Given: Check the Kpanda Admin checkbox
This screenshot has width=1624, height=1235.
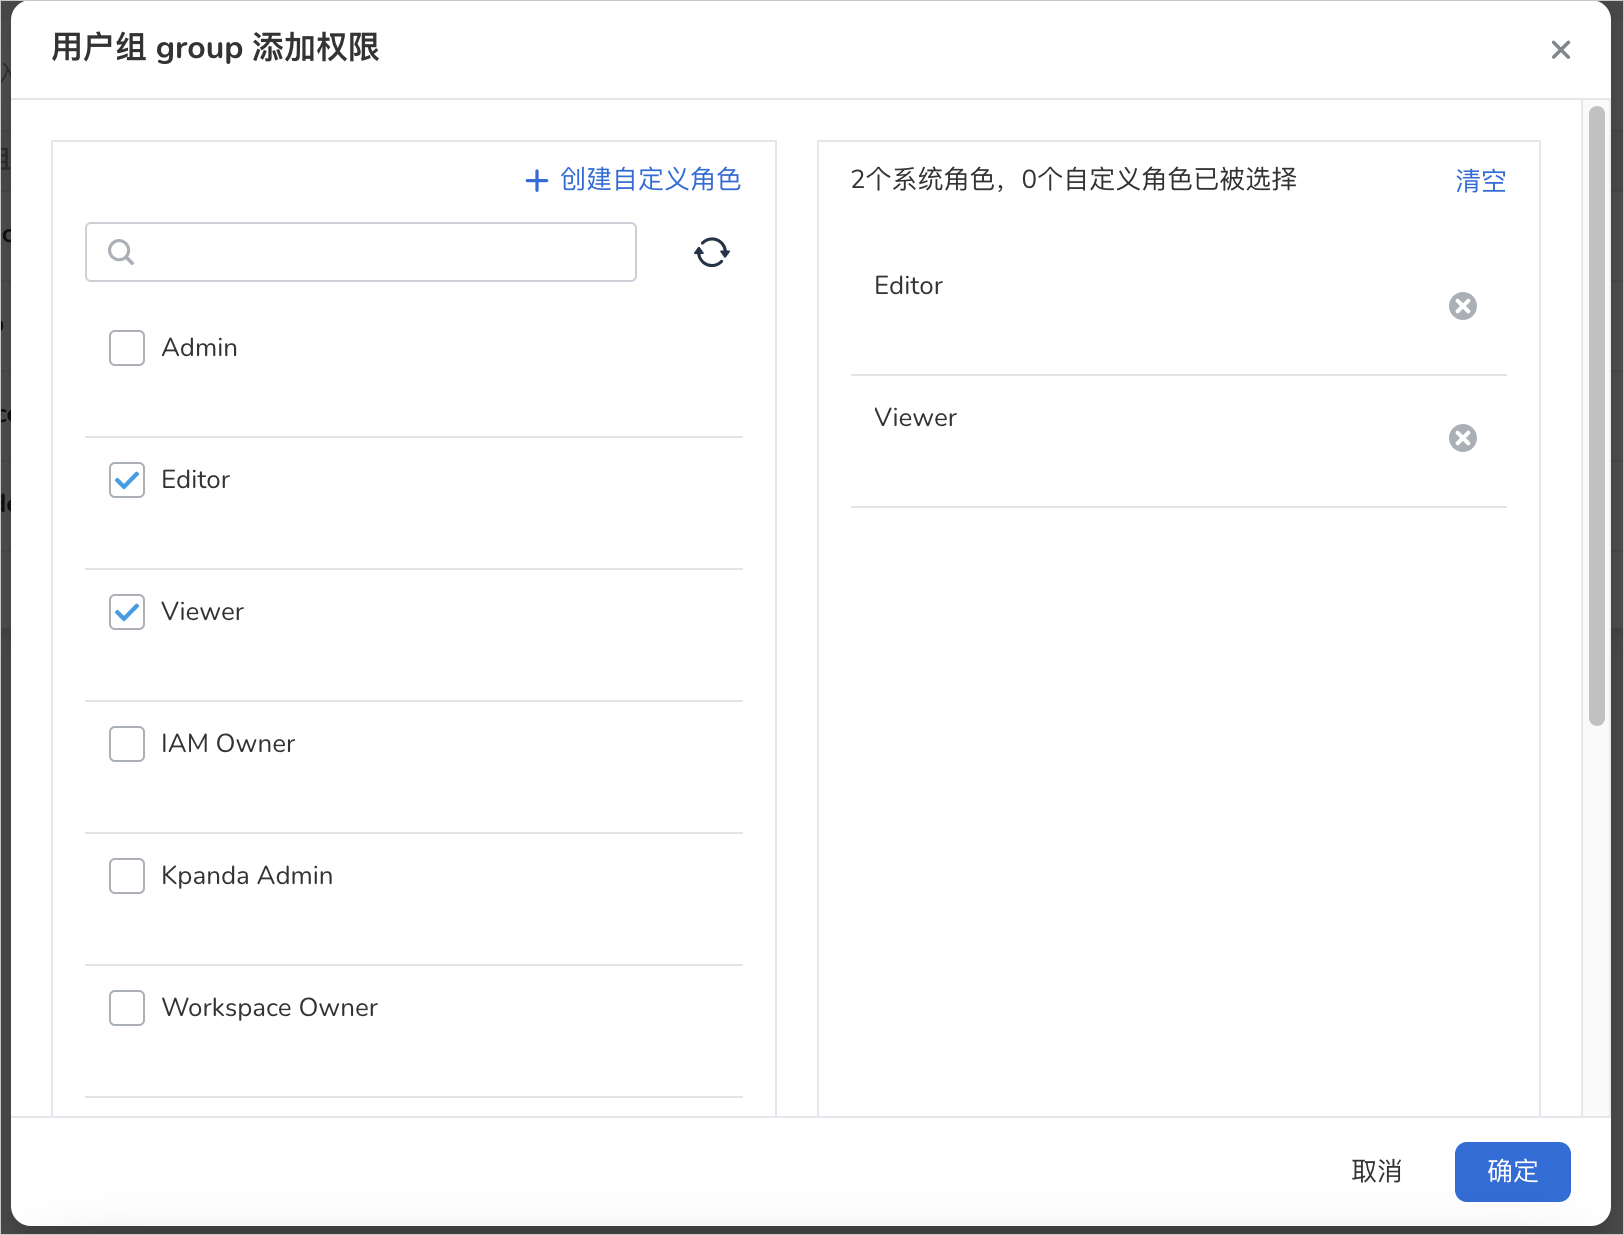Looking at the screenshot, I should pos(127,876).
